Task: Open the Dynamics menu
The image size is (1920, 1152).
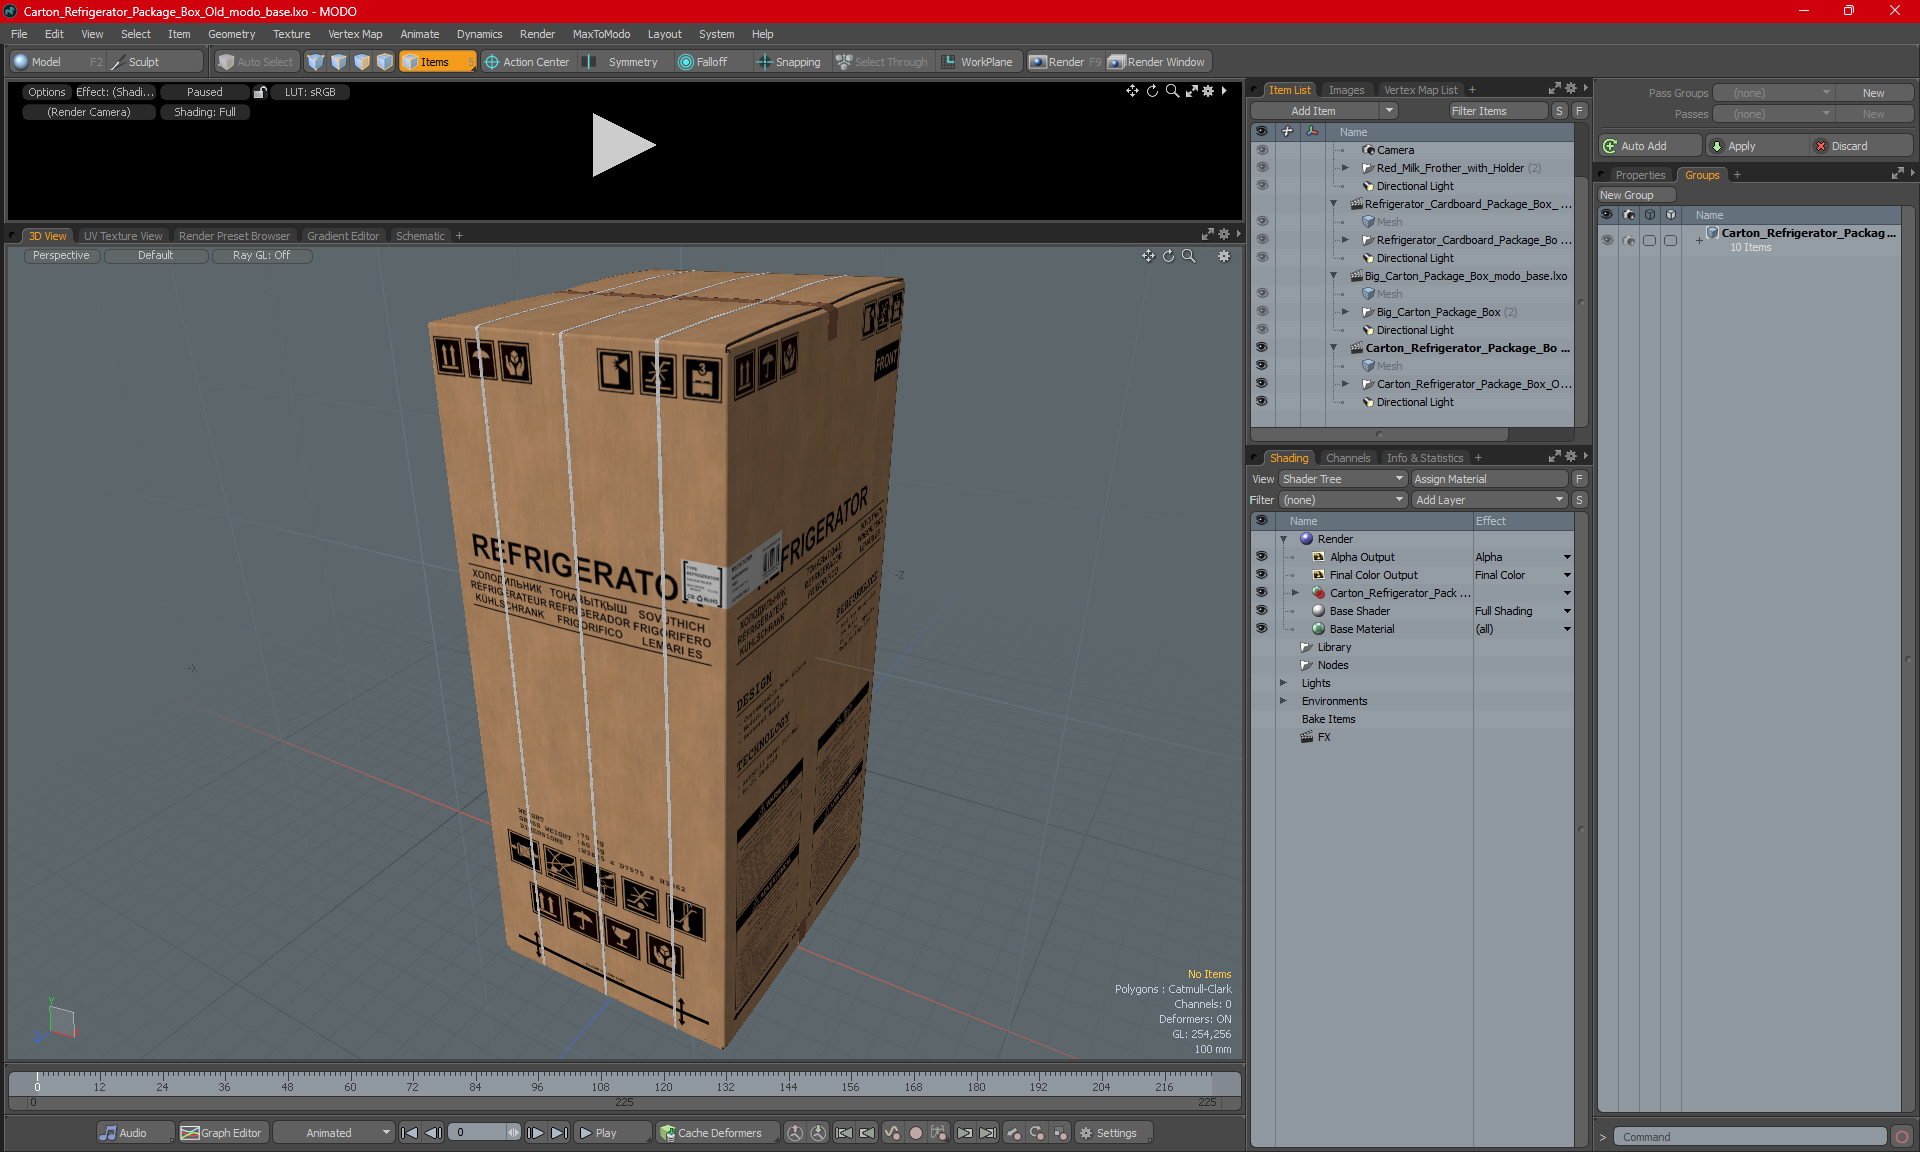Action: pyautogui.click(x=479, y=34)
